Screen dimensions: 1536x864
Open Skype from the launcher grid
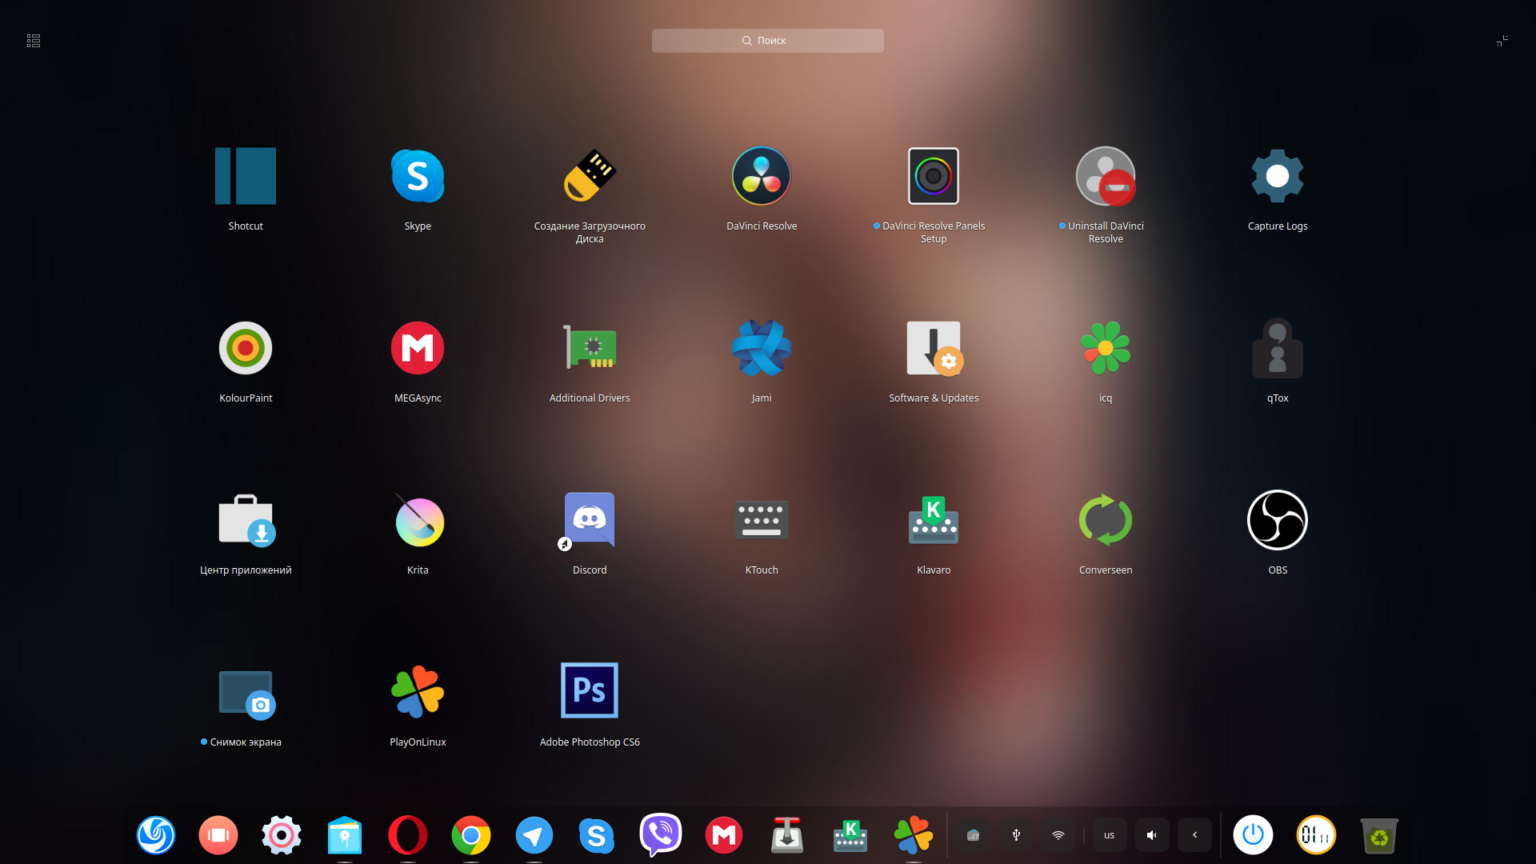(418, 177)
